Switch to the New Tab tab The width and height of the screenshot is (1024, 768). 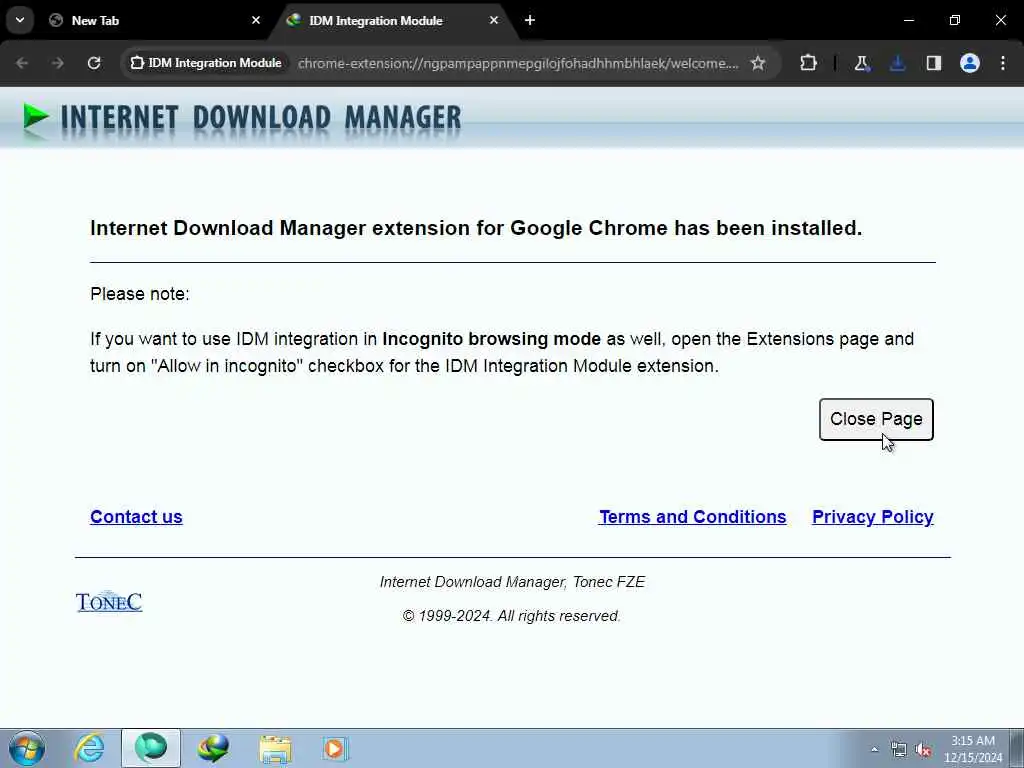point(155,21)
